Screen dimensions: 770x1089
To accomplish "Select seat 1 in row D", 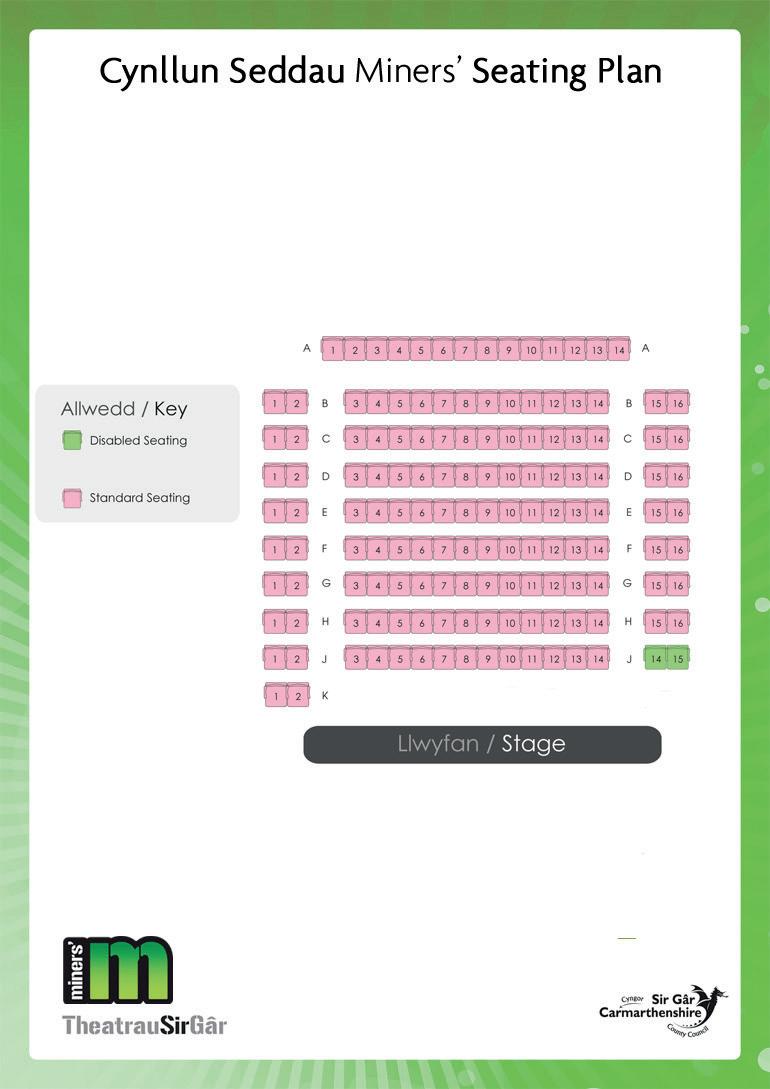I will pos(274,476).
